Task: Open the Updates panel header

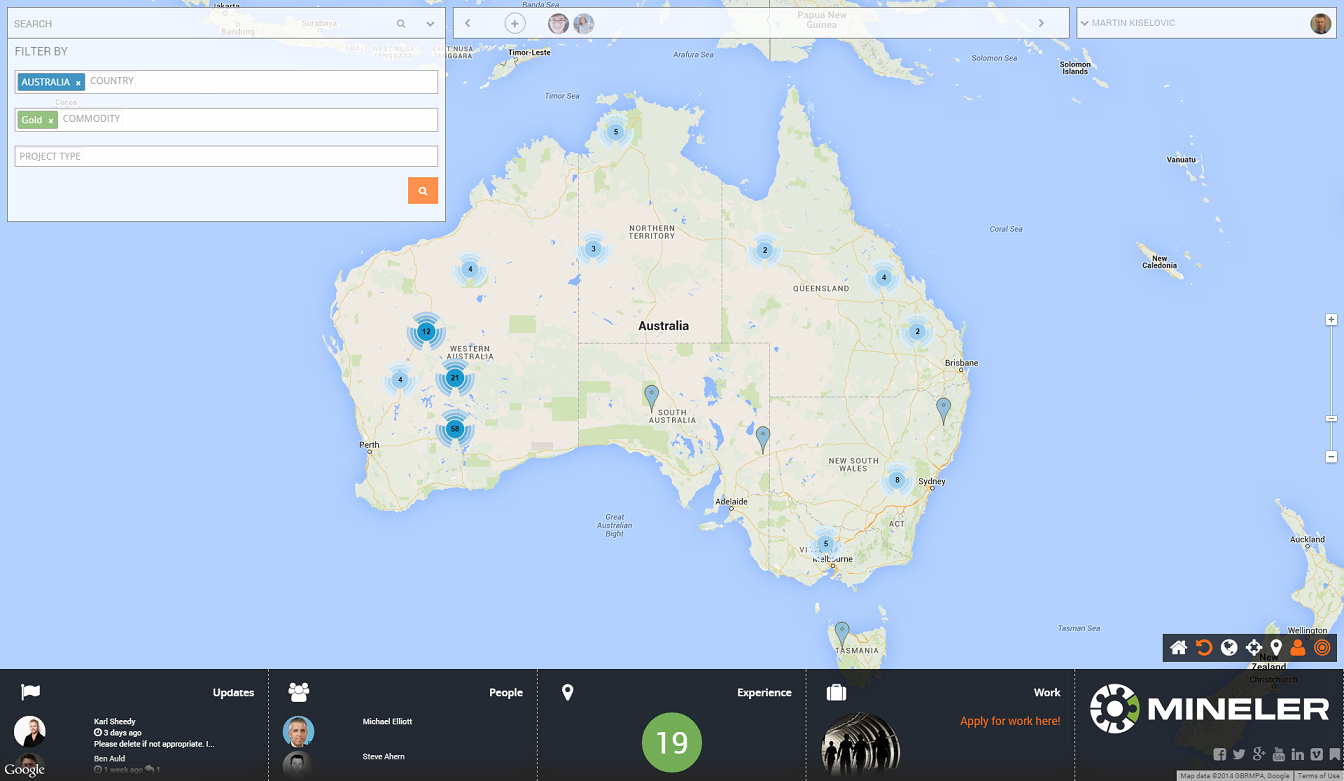Action: (233, 692)
